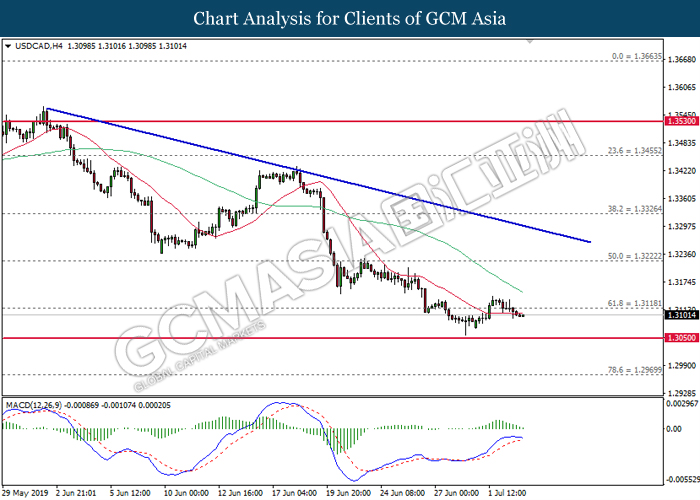Select the 1.35300 red price label
This screenshot has height=500, width=700.
(681, 121)
